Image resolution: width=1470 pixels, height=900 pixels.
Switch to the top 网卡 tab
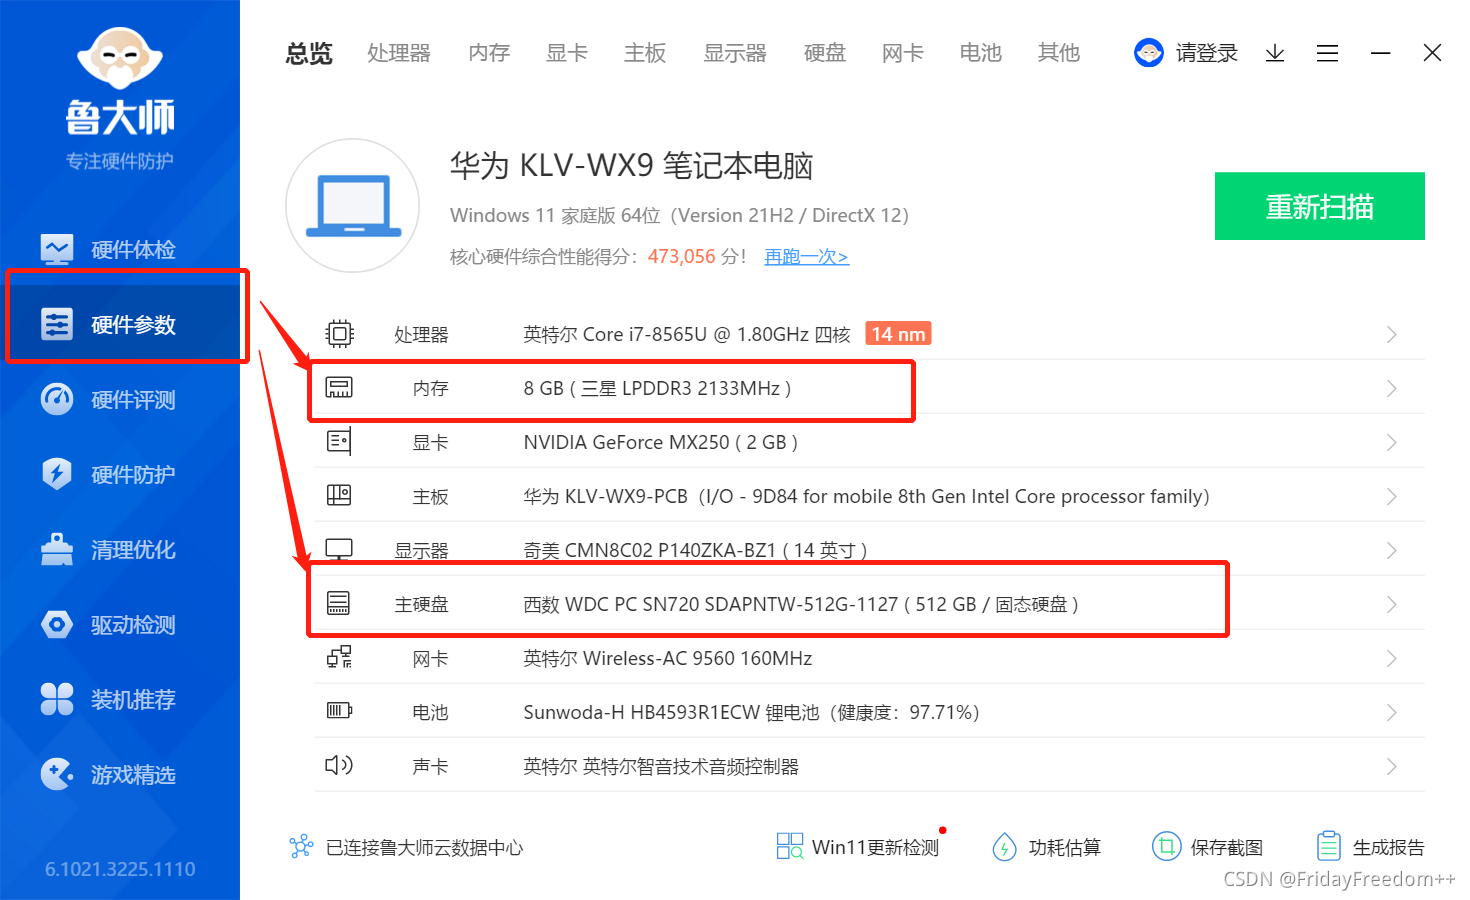tap(903, 53)
